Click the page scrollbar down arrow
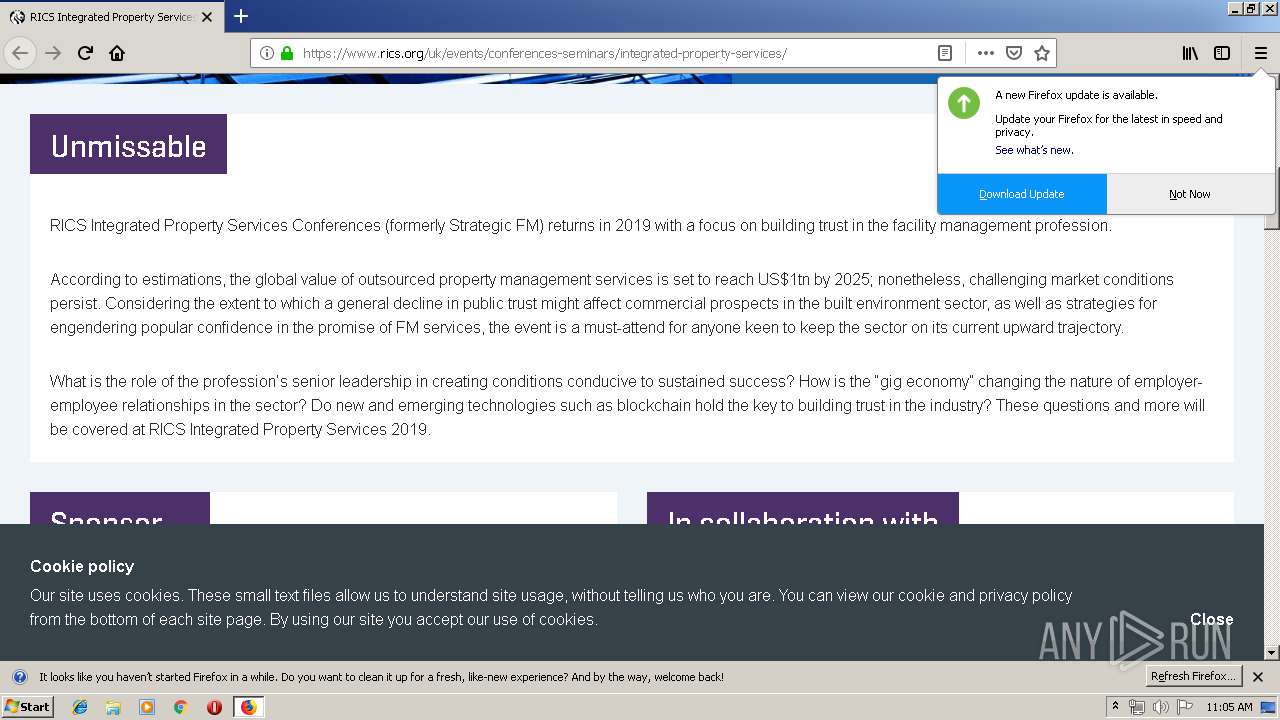Viewport: 1280px width, 720px height. click(1272, 652)
